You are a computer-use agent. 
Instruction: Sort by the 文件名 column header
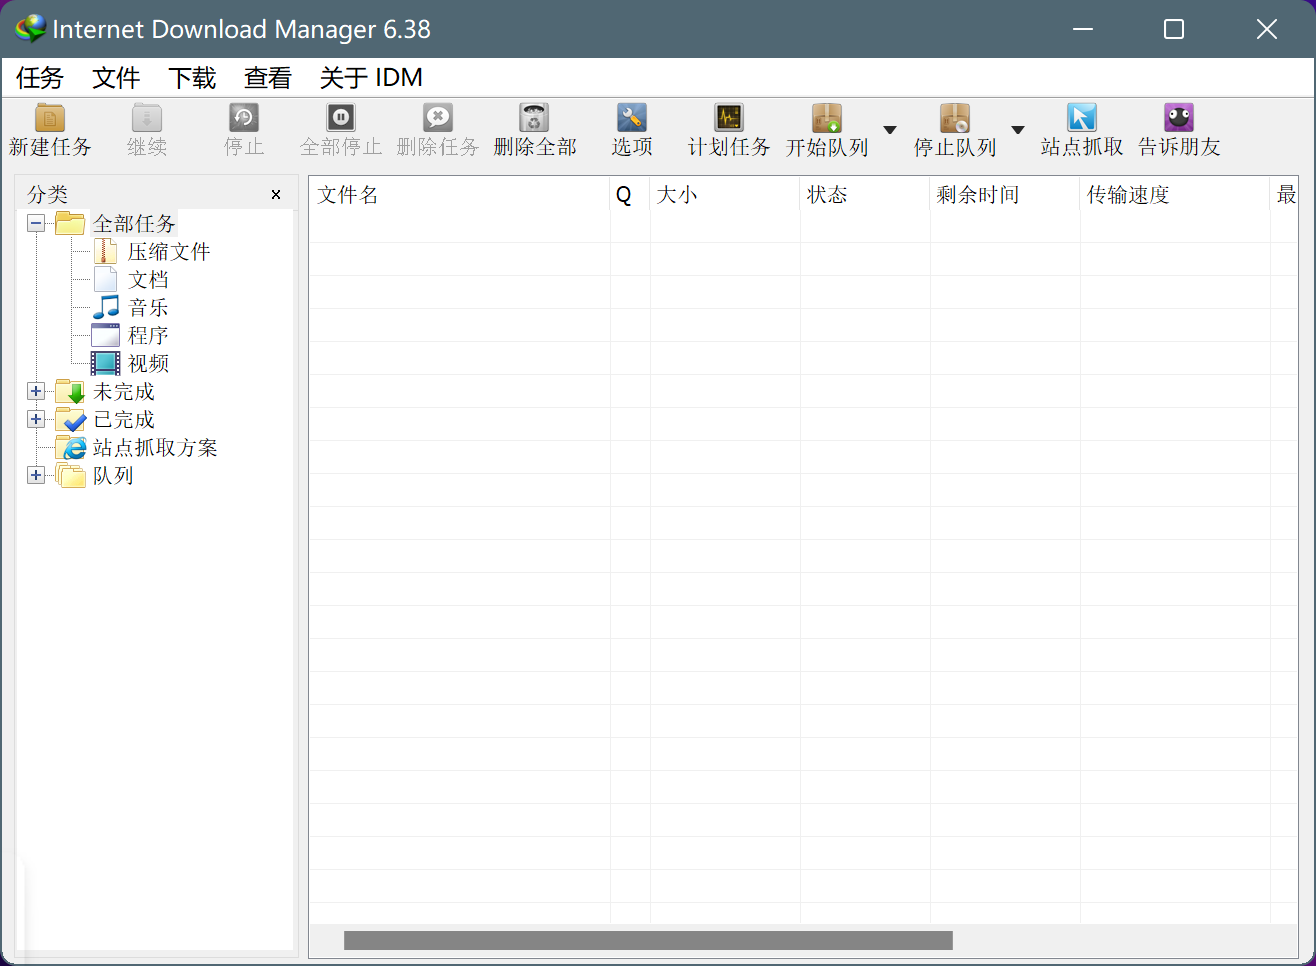point(459,194)
